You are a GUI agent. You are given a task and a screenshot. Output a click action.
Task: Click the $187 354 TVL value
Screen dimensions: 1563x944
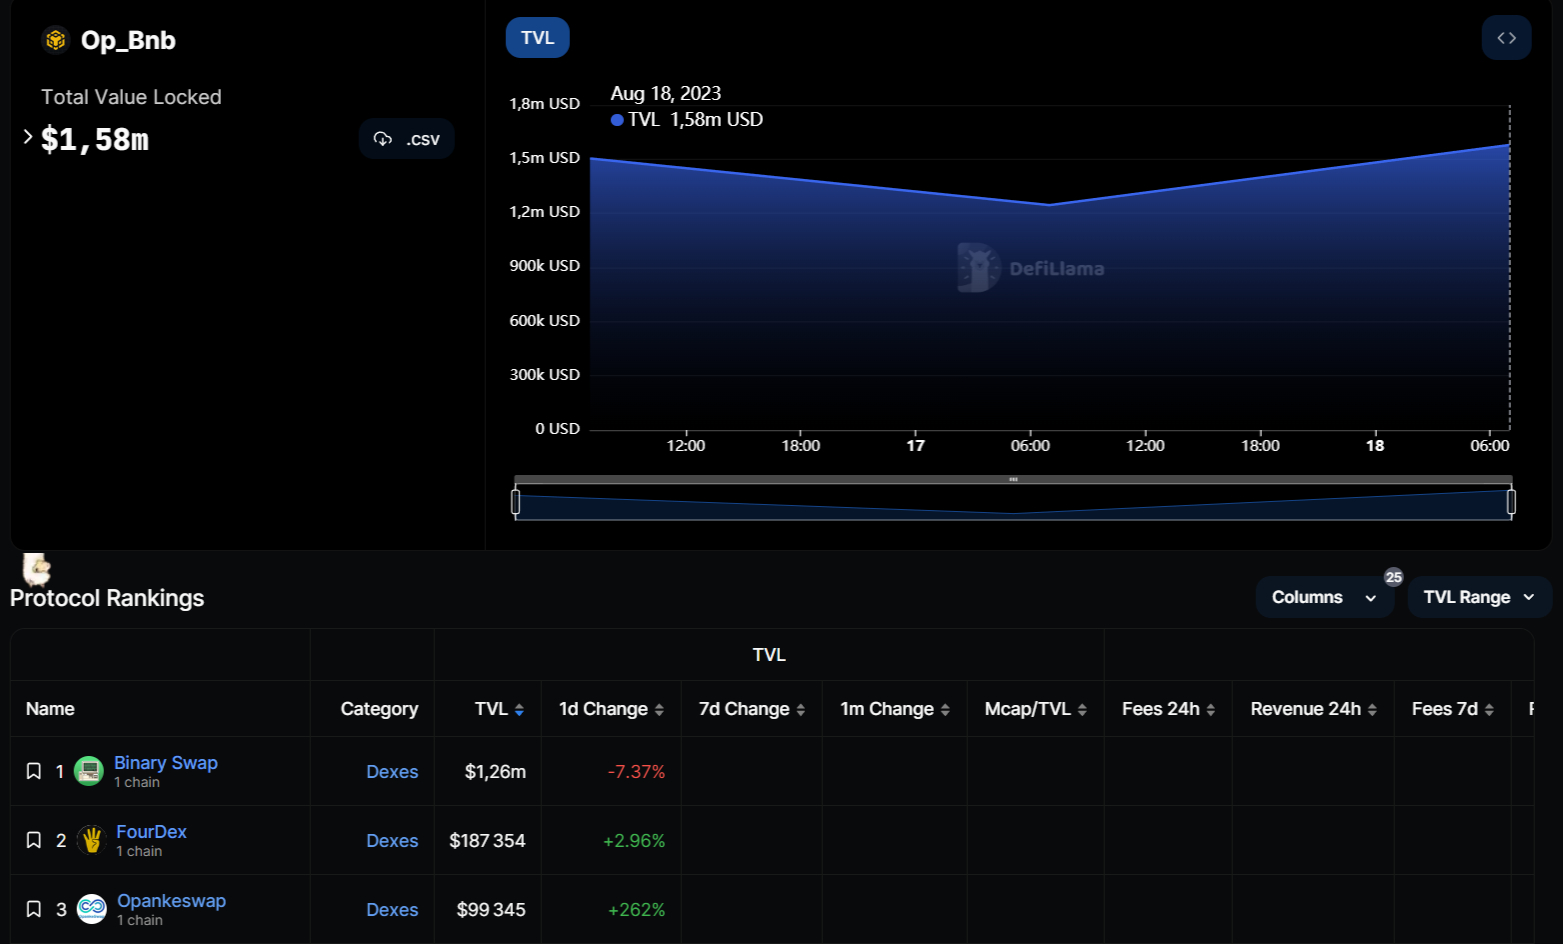click(x=487, y=841)
